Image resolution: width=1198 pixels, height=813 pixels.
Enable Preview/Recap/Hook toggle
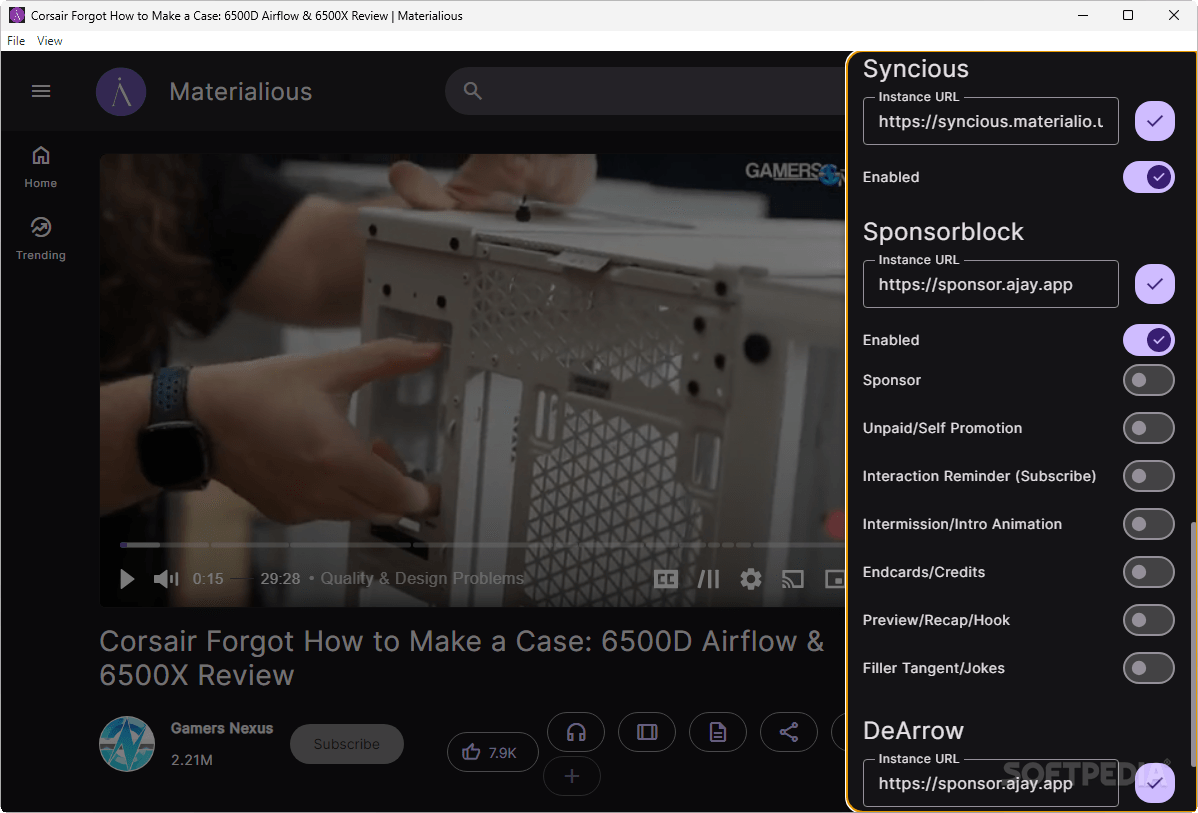1148,620
